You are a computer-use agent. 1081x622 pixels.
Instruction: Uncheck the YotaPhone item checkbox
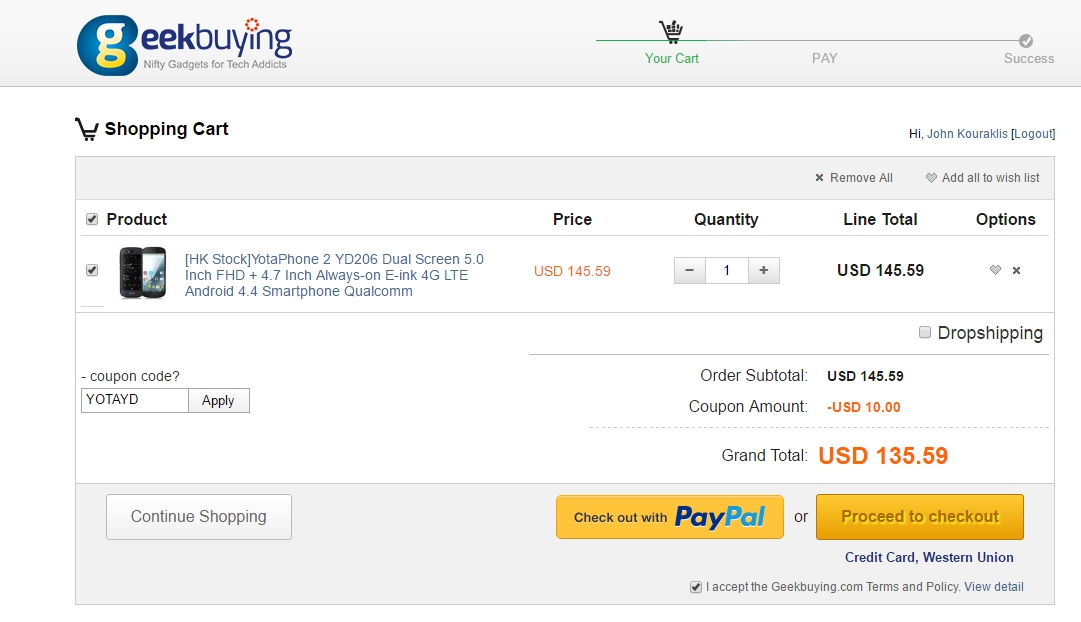(92, 270)
